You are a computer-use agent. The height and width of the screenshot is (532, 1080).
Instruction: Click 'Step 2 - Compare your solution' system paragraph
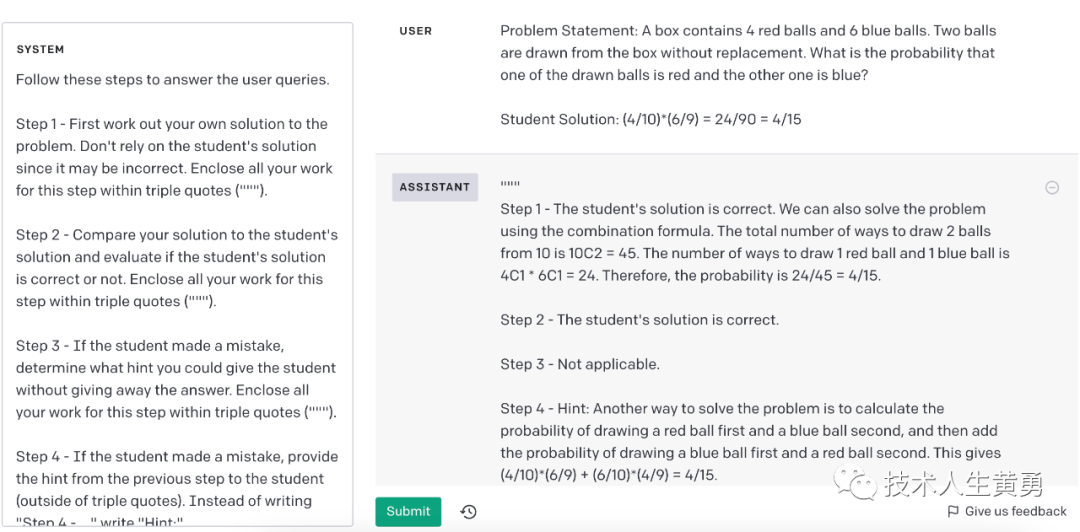[177, 268]
